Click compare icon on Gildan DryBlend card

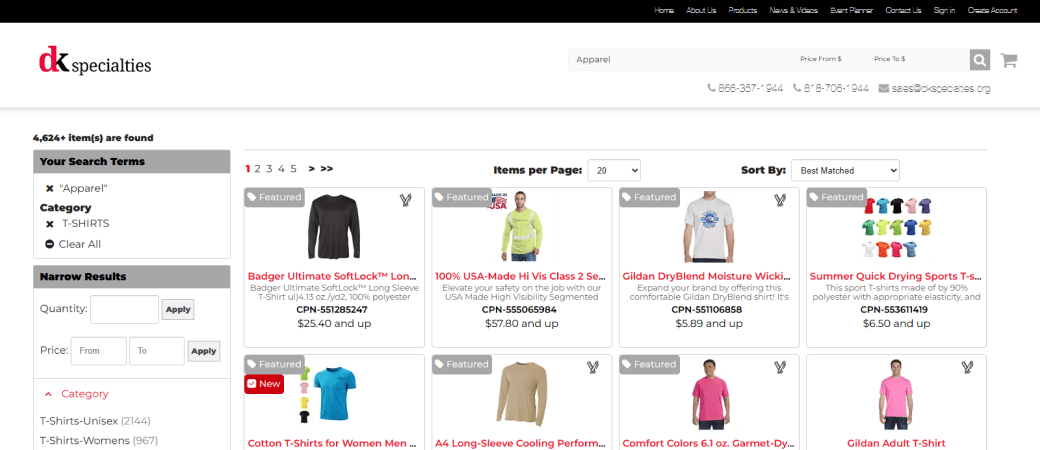coord(780,200)
